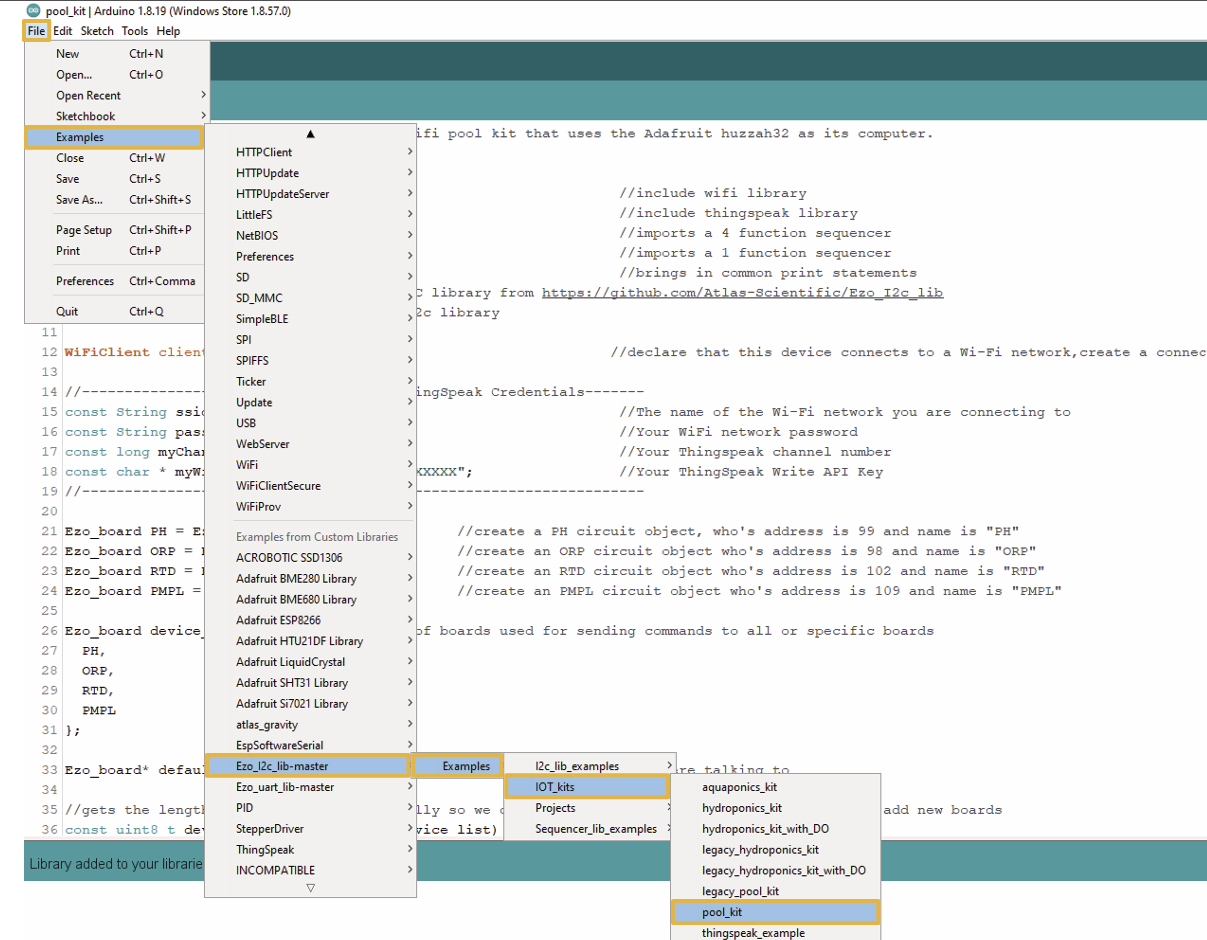The height and width of the screenshot is (940, 1207).
Task: Choose New from File menu
Action: point(117,54)
